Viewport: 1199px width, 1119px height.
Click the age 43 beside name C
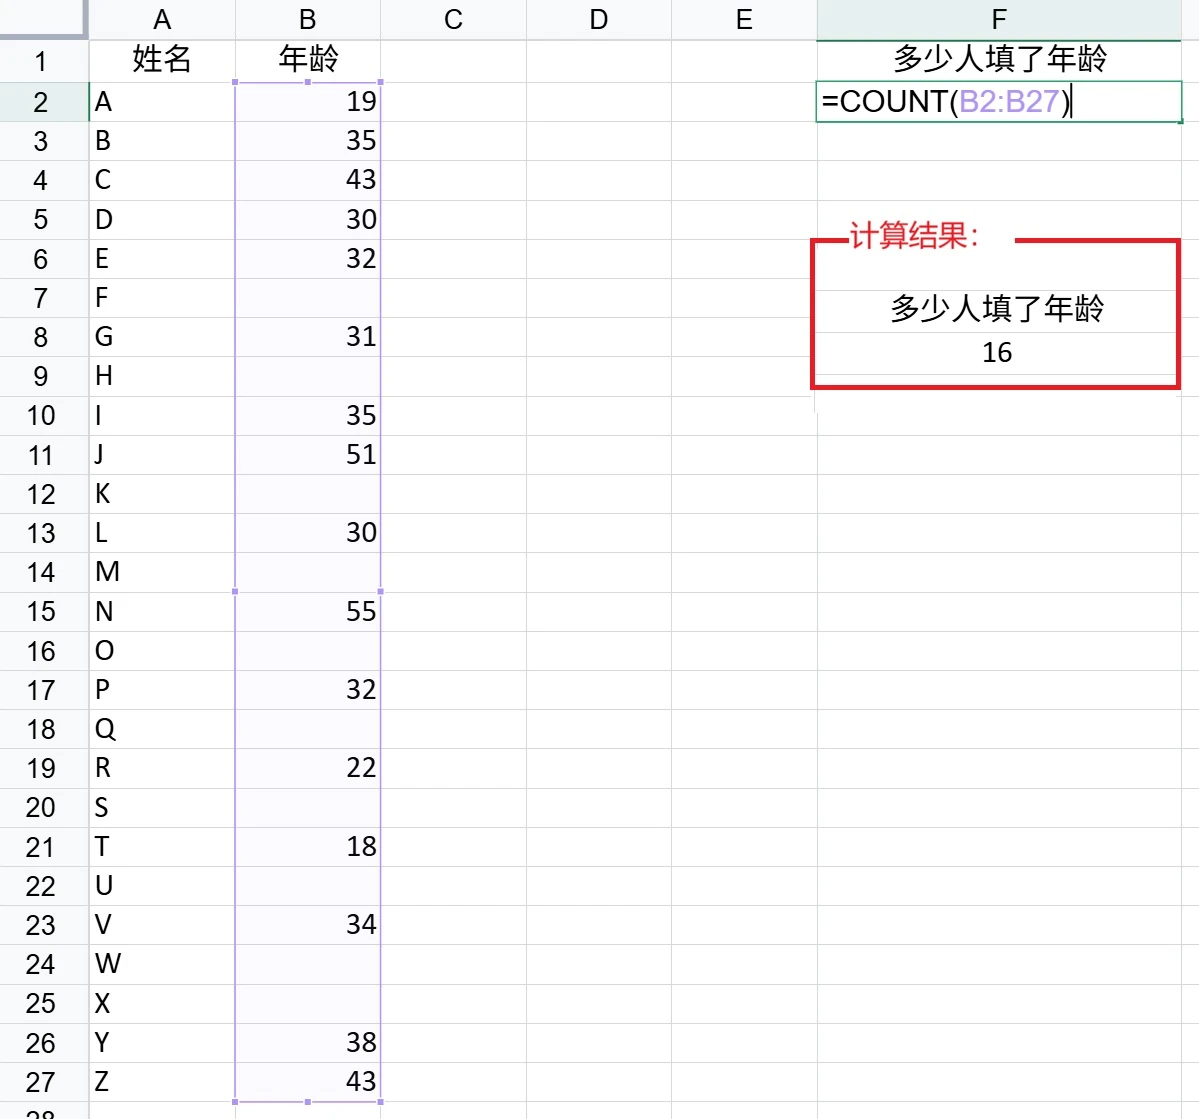[307, 180]
